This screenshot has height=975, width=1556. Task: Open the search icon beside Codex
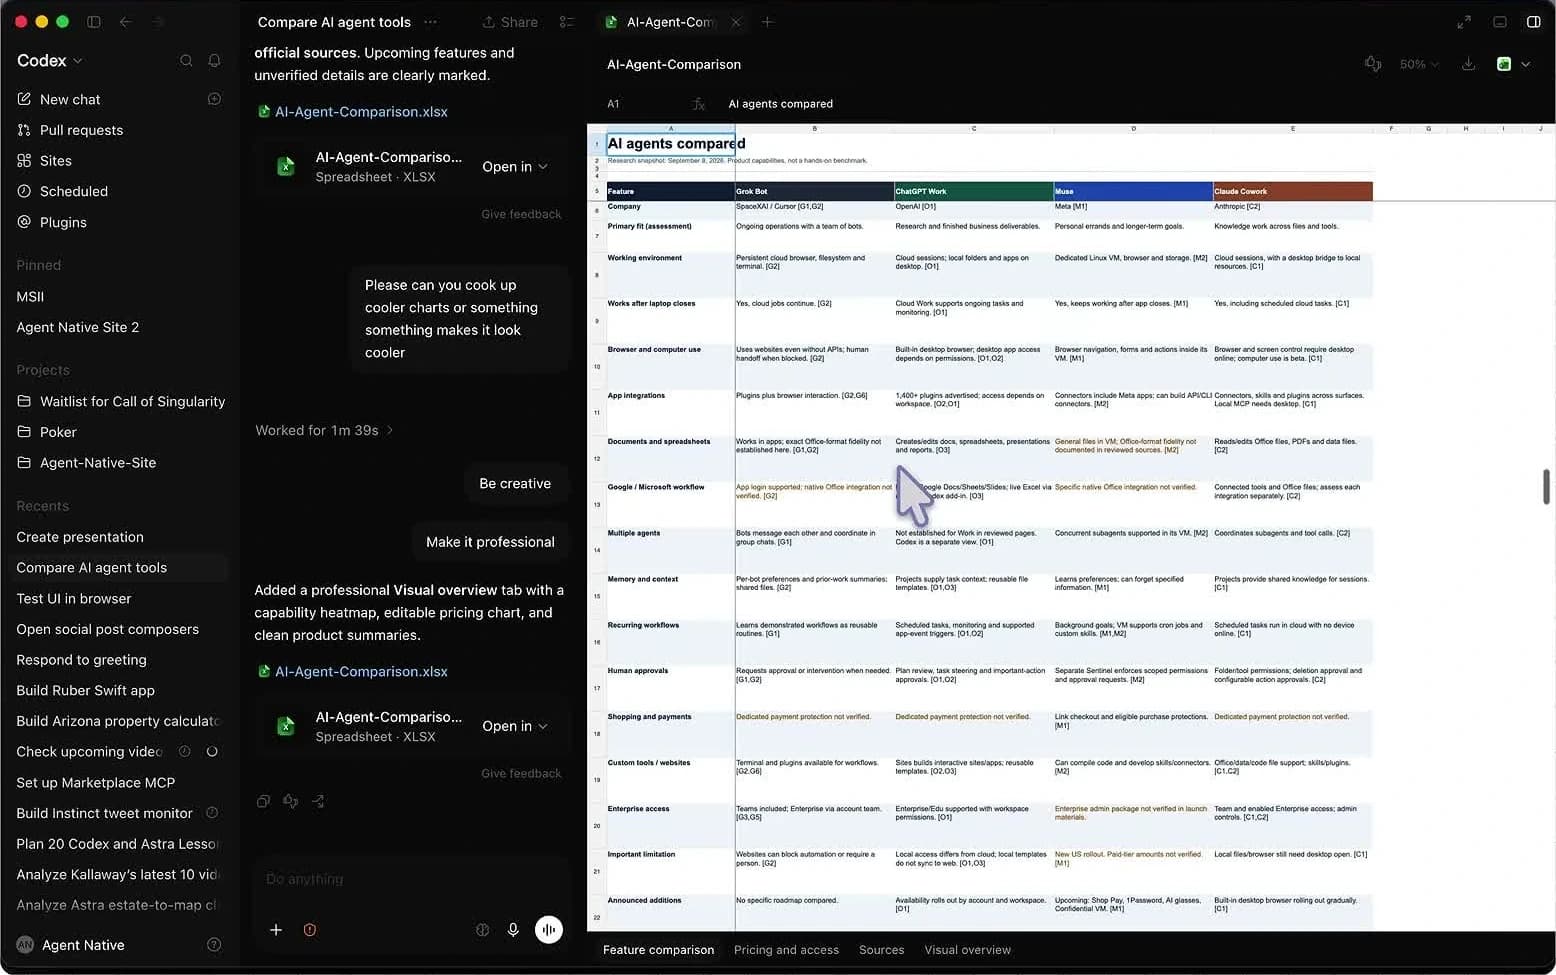click(186, 61)
